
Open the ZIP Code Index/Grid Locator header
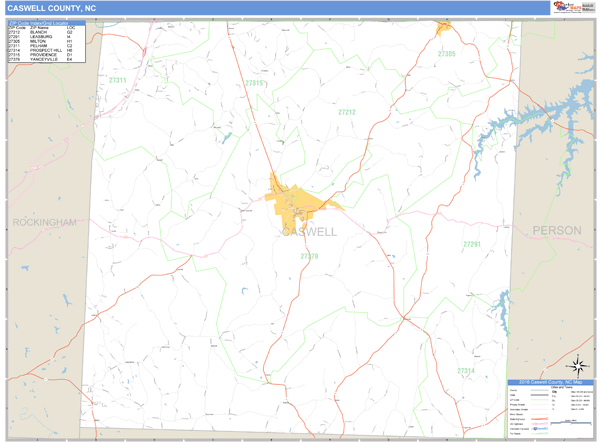pos(46,21)
